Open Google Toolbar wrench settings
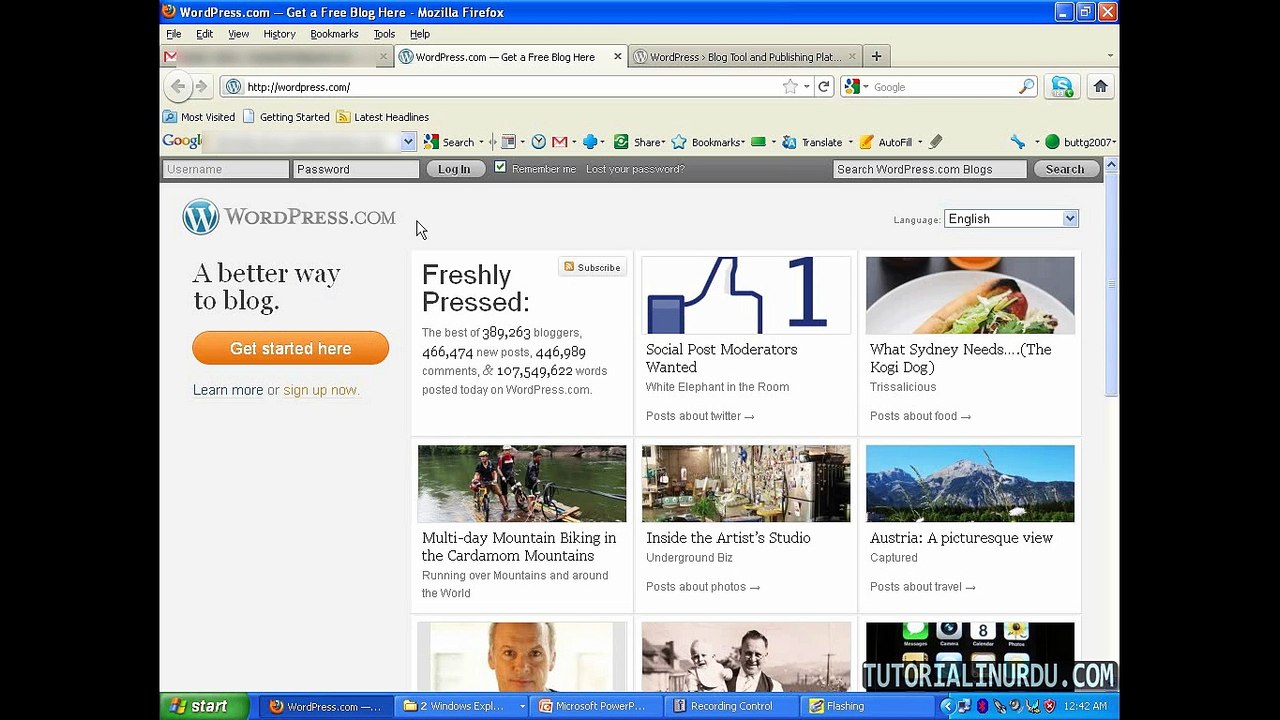This screenshot has width=1280, height=720. (1018, 142)
